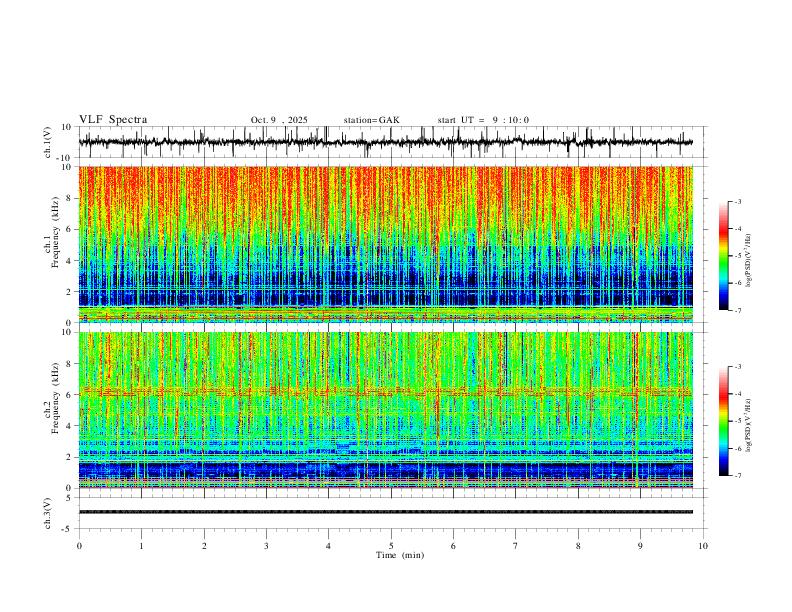Click the "station=GAK" header label

point(371,120)
